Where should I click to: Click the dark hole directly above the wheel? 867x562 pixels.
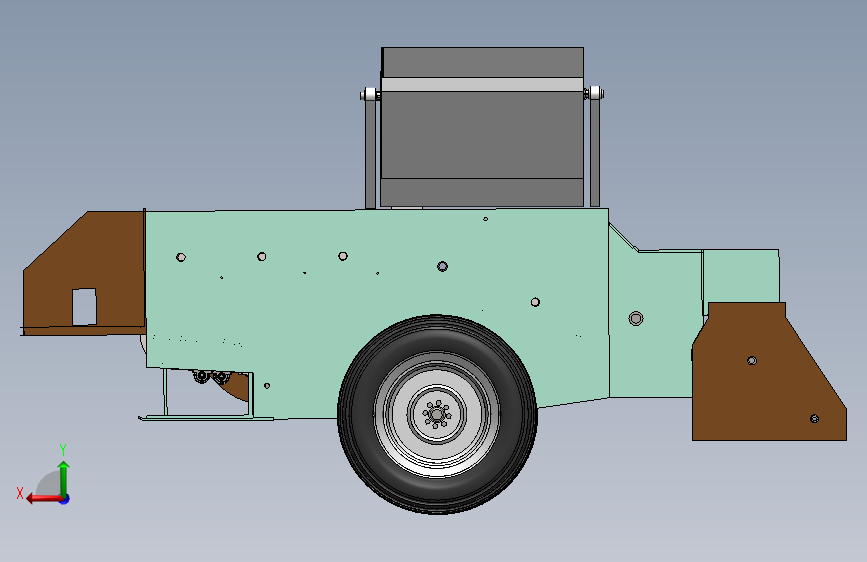(442, 267)
